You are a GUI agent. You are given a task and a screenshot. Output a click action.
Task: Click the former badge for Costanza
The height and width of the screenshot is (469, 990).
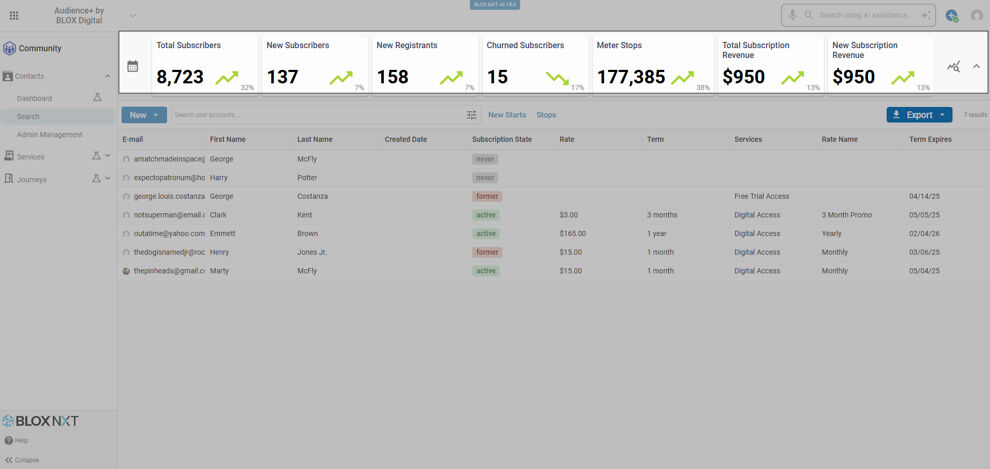pyautogui.click(x=487, y=196)
